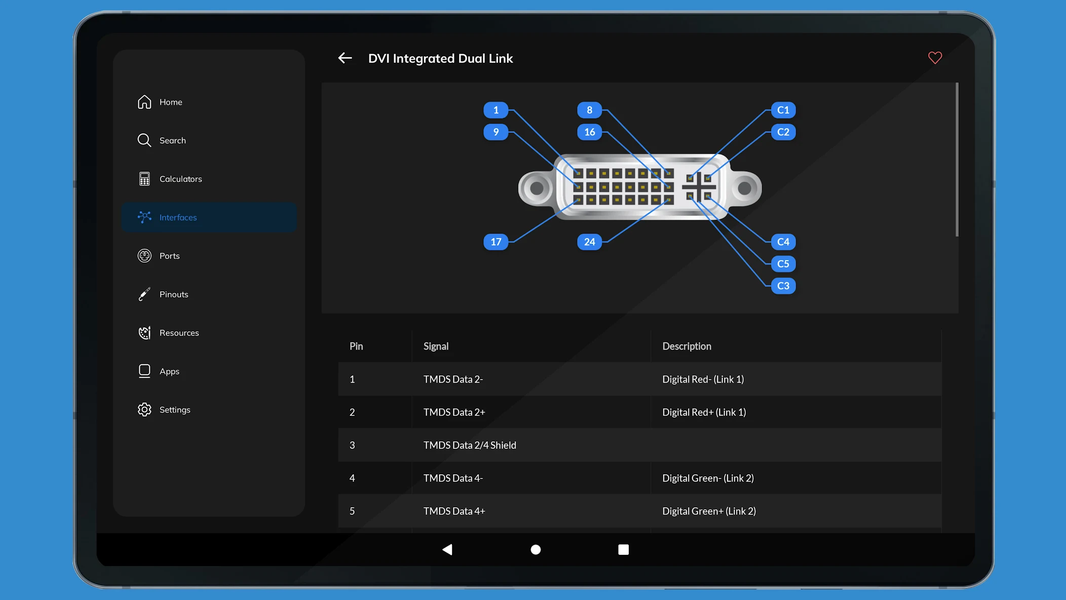Select pin 17 callout on the connector diagram
Image resolution: width=1066 pixels, height=600 pixels.
click(496, 241)
